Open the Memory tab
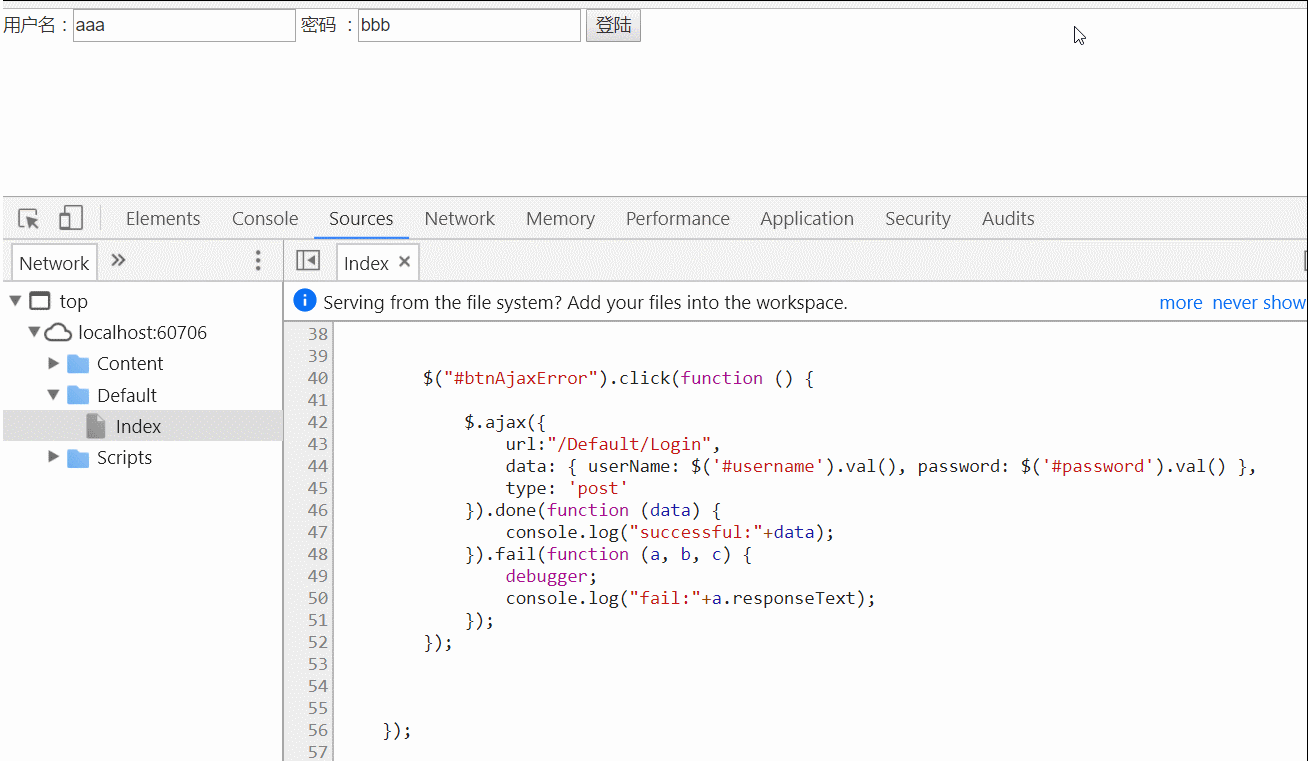Viewport: 1308px width, 761px height. 560,219
